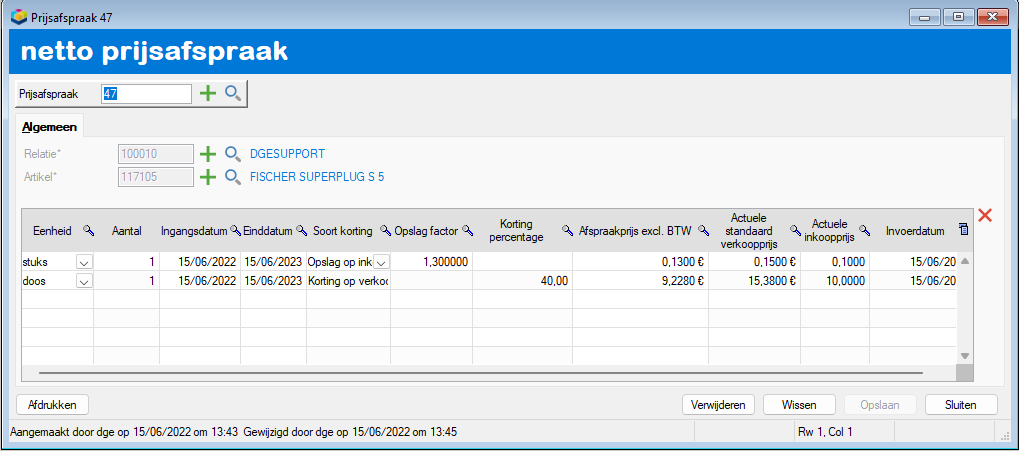Close the Prijsafspraak 47 window

point(992,17)
